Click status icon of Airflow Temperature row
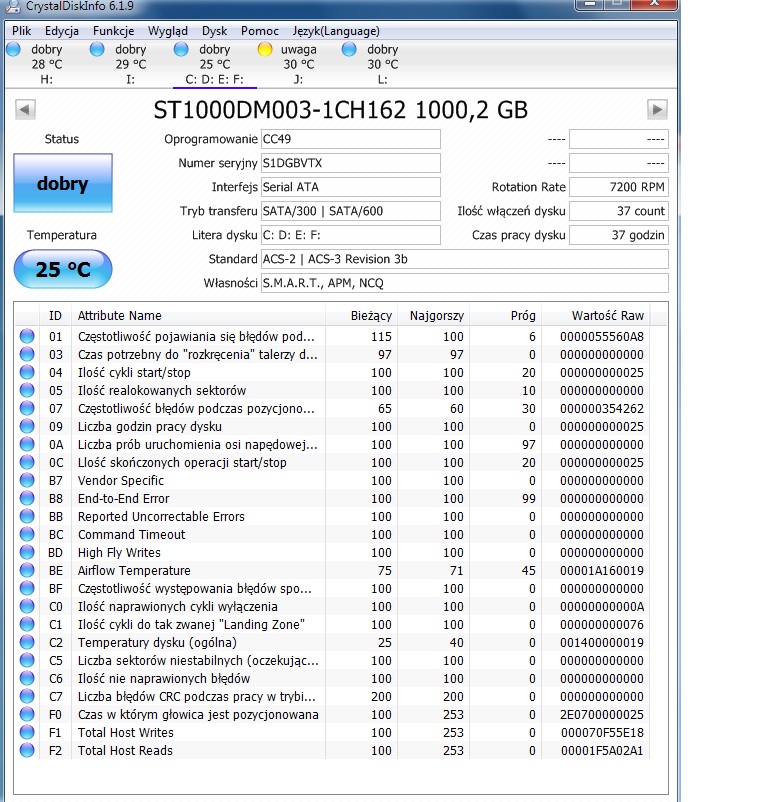The image size is (768, 802). (x=27, y=570)
